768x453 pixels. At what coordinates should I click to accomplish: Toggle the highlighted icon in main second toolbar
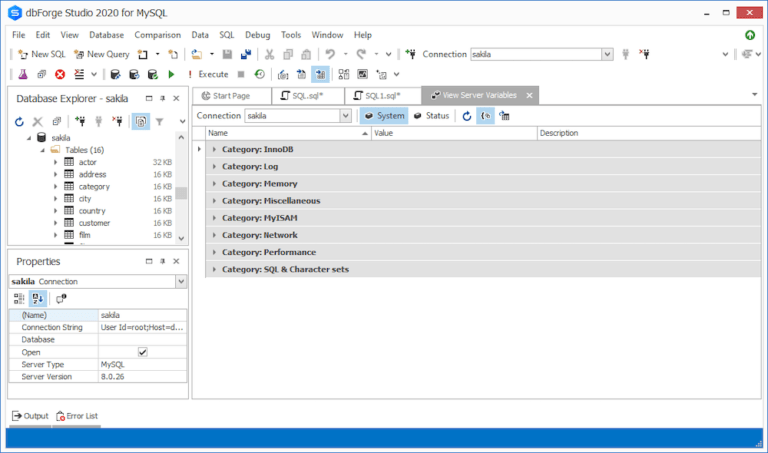(x=320, y=74)
